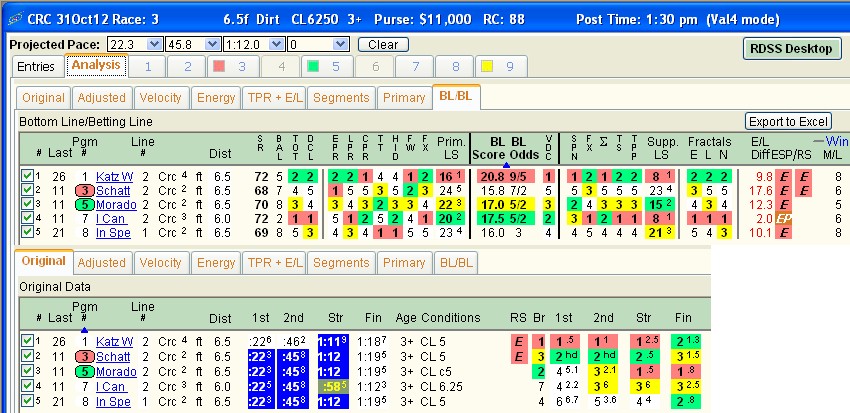
Task: Uncheck row 2 Schatt in Bottom Line table
Action: point(27,190)
